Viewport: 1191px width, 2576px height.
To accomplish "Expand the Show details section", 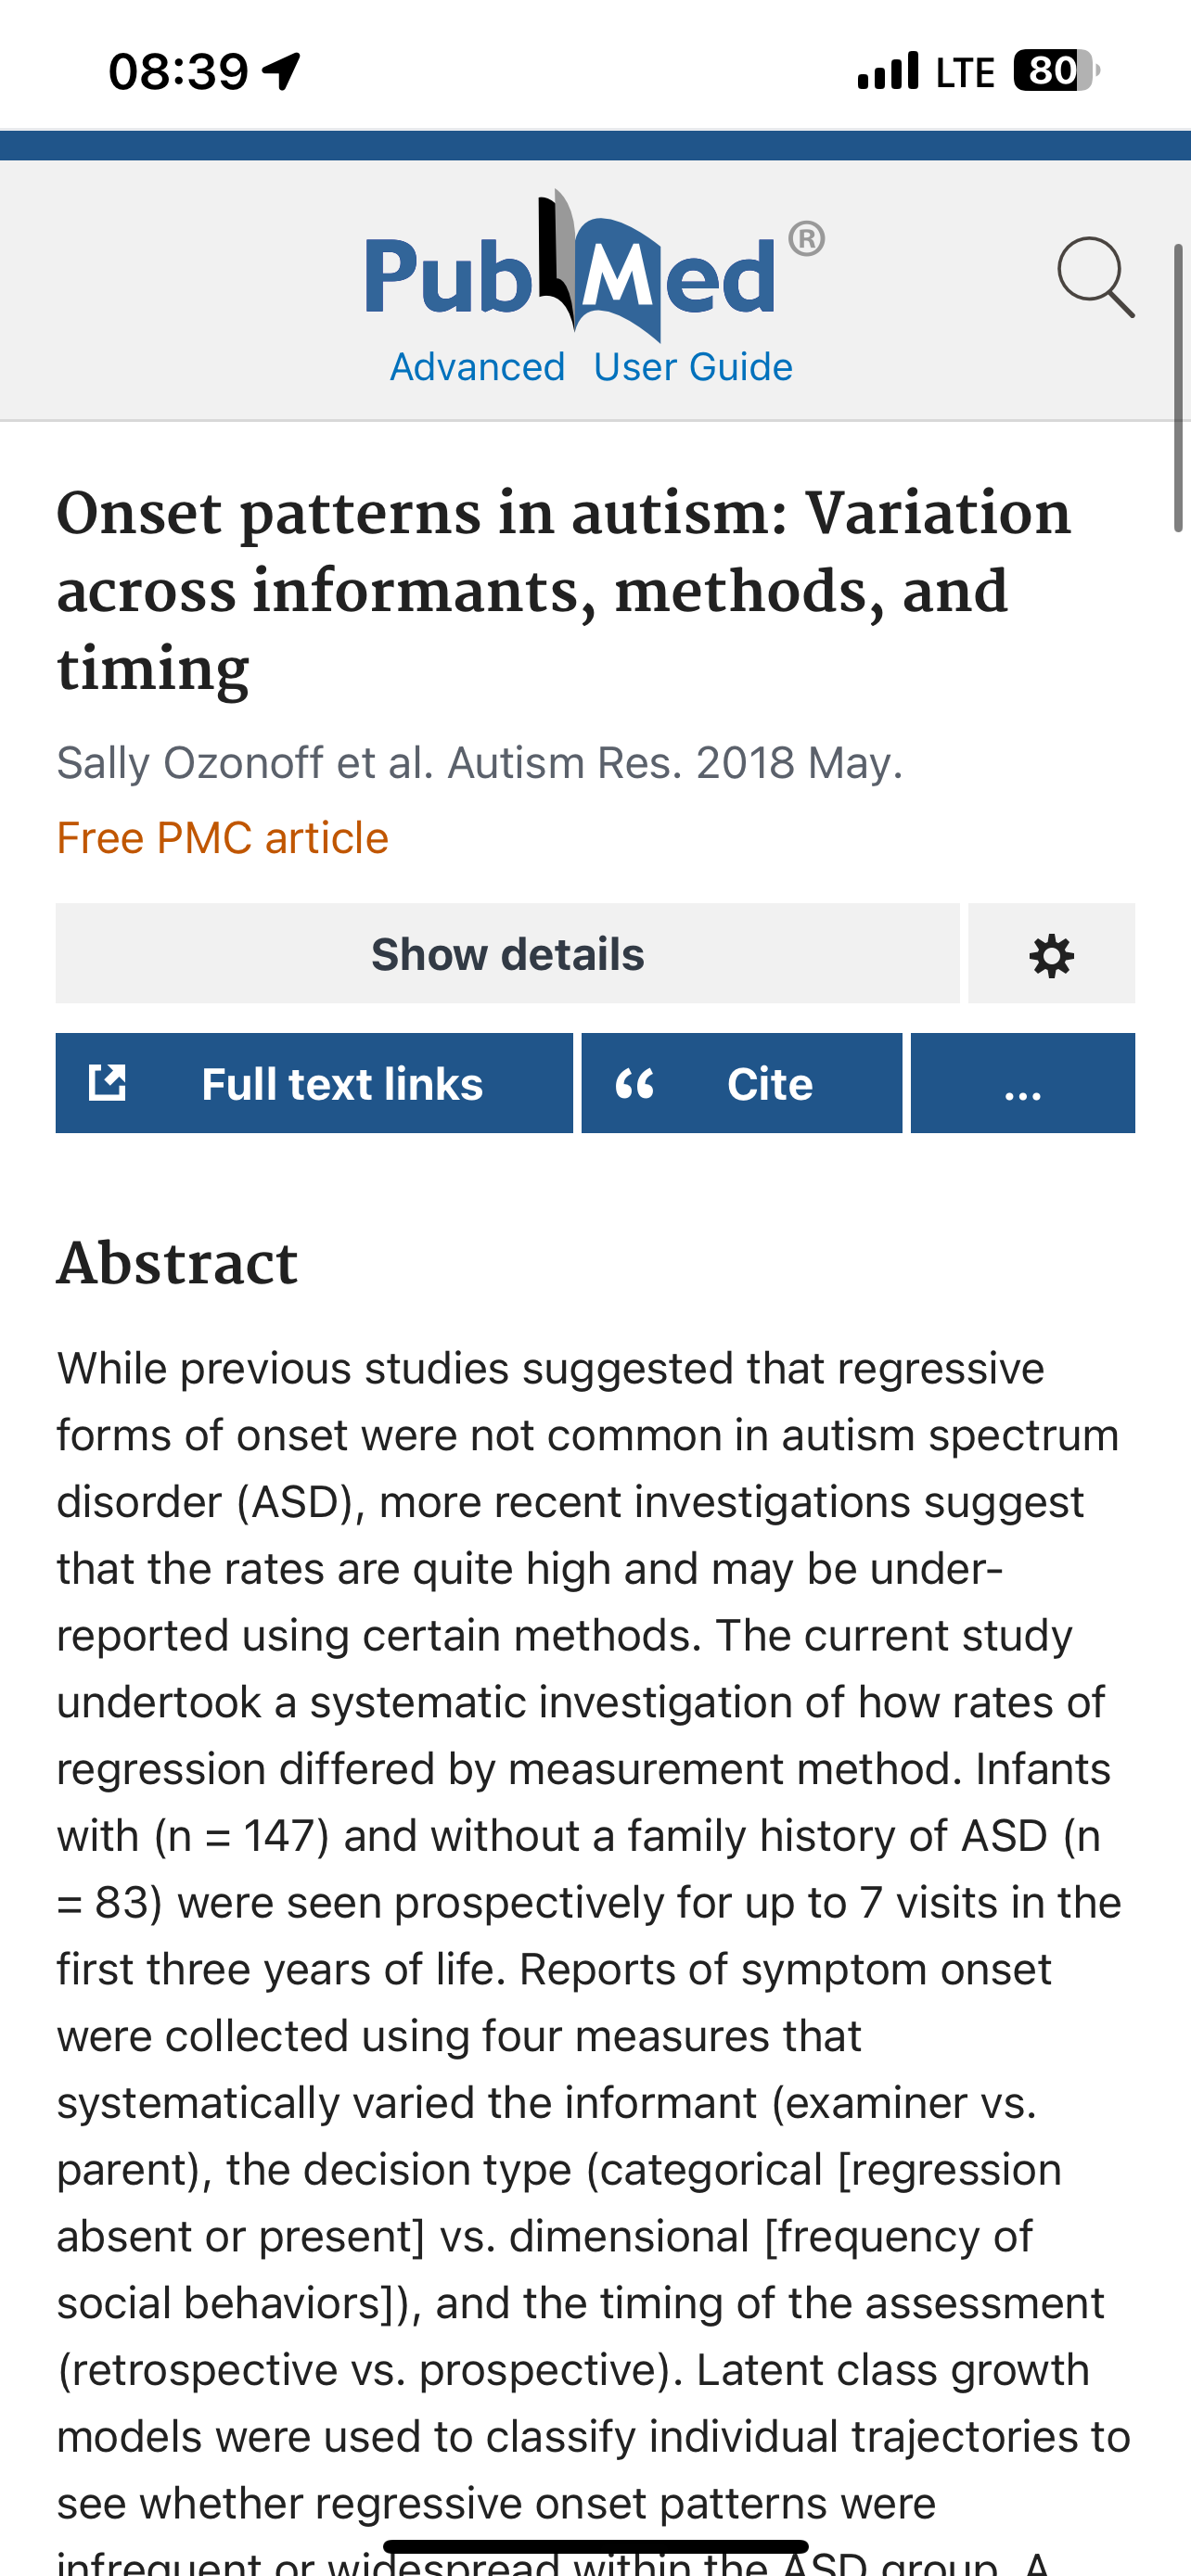I will click(507, 954).
